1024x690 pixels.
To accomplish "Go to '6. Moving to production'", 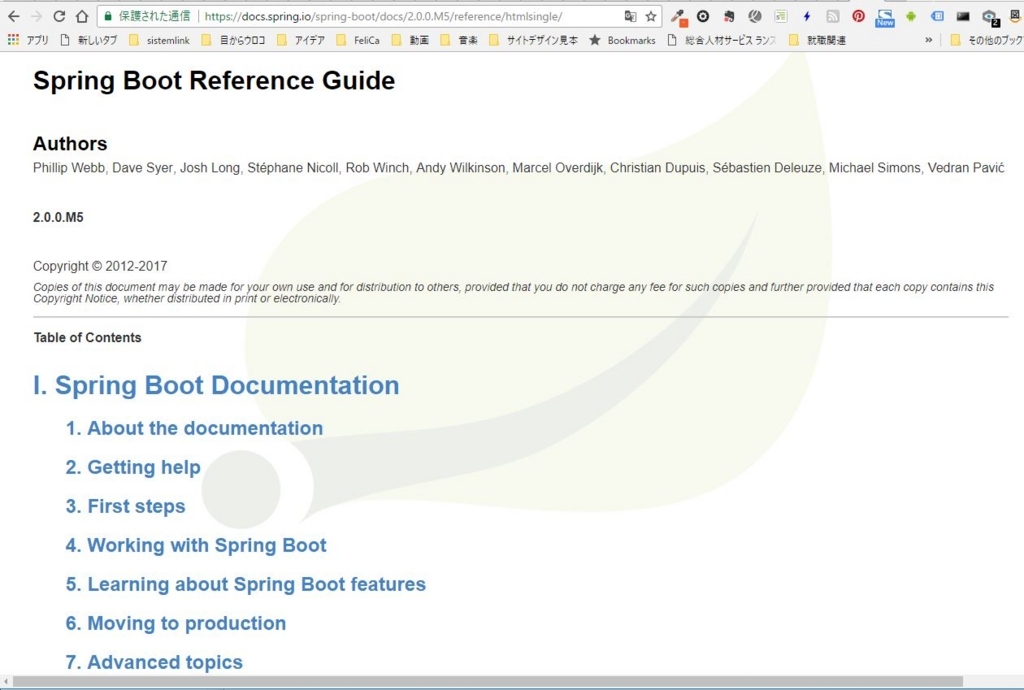I will pyautogui.click(x=176, y=623).
